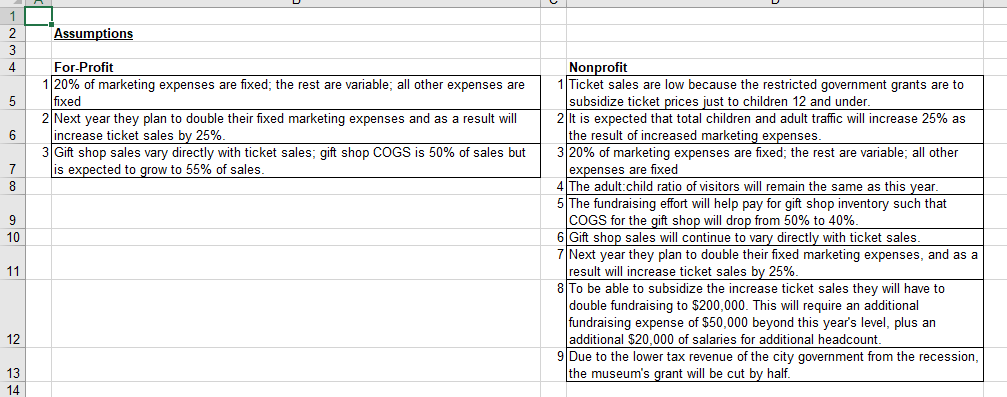Viewport: 1007px width, 397px height.
Task: Select row header 12
Action: (12, 313)
